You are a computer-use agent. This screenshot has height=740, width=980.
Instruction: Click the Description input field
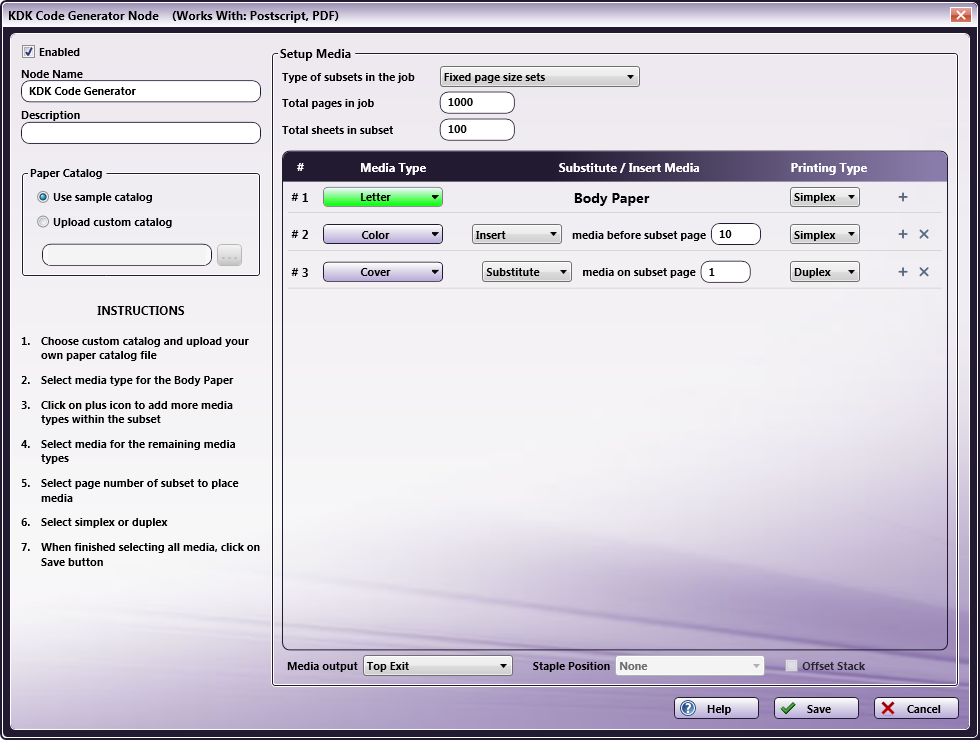tap(141, 133)
